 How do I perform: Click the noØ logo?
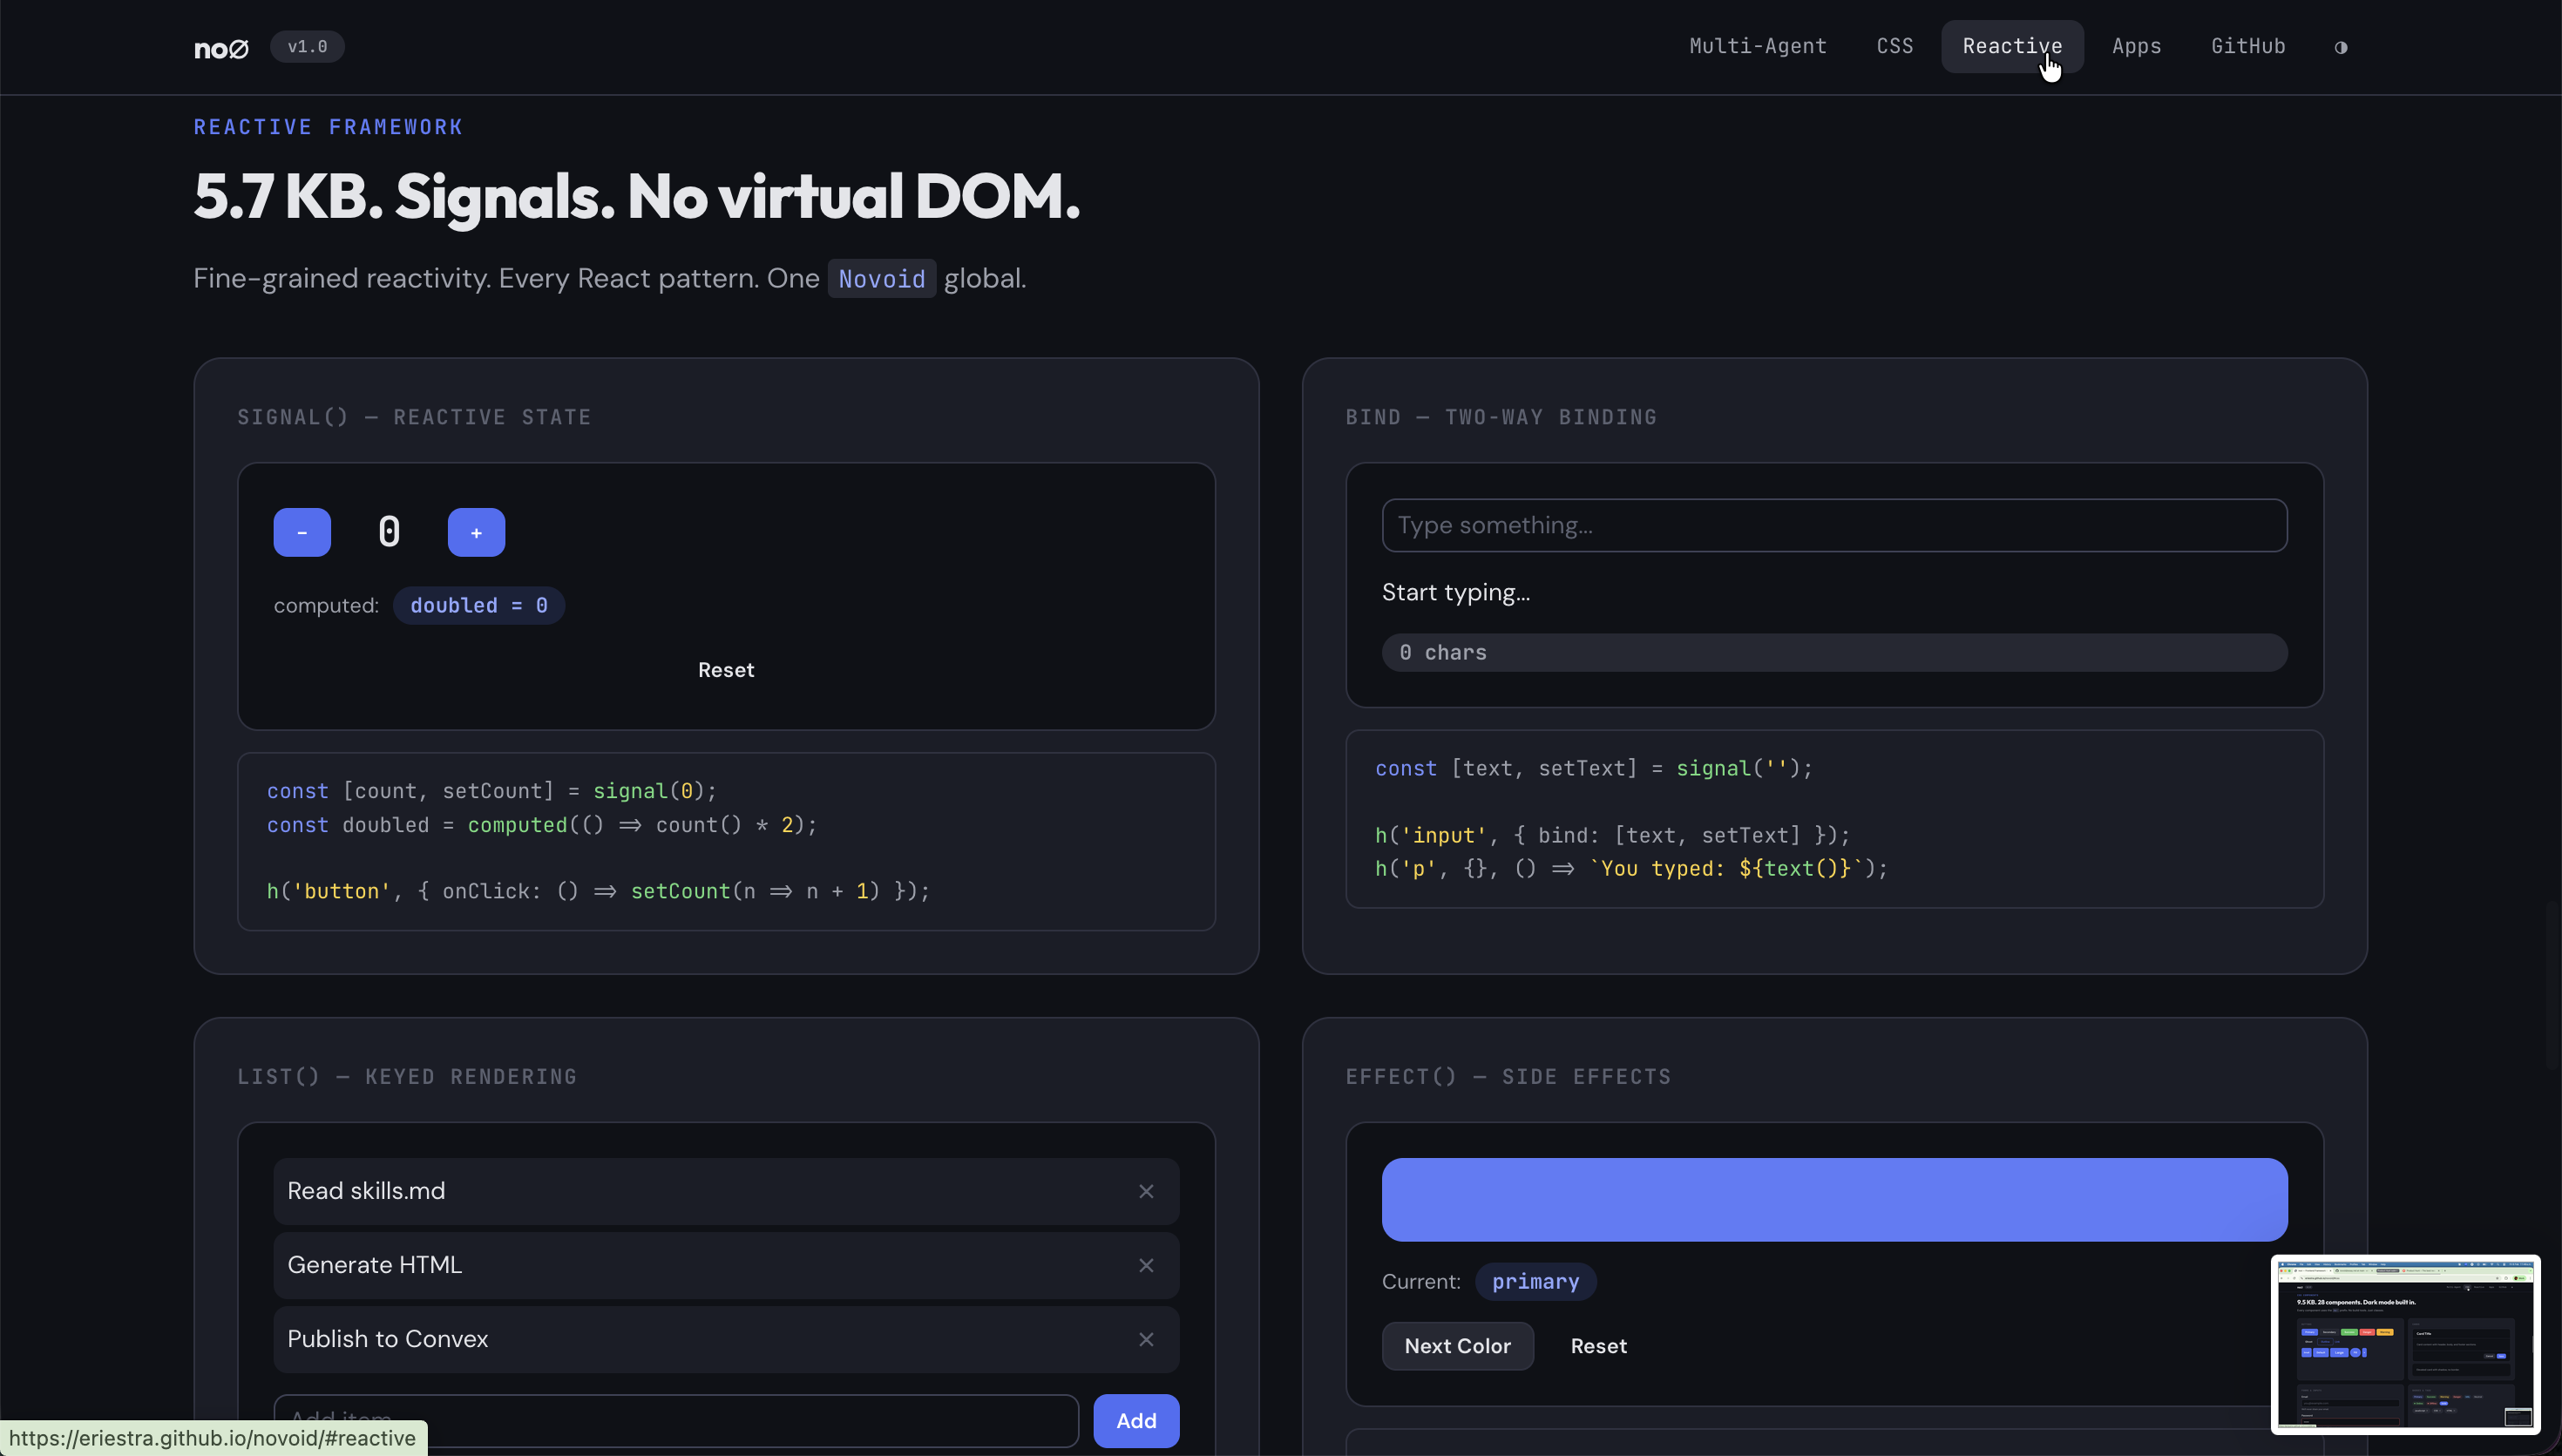[221, 48]
